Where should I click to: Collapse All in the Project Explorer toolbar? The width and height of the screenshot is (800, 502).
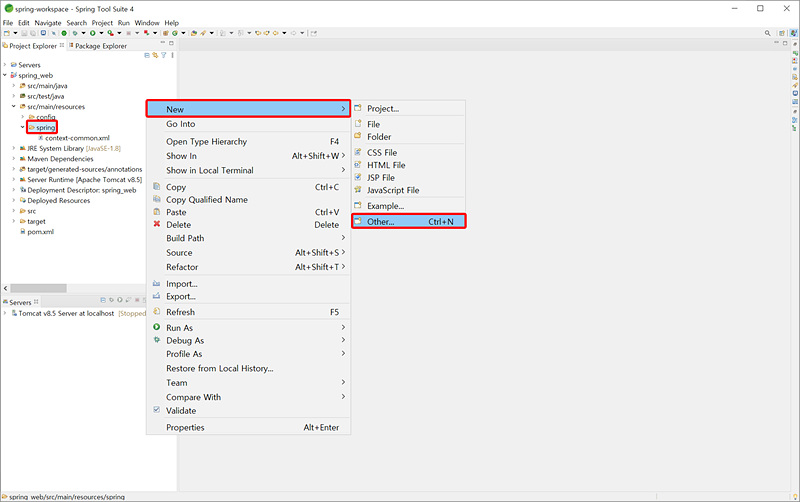tap(147, 55)
